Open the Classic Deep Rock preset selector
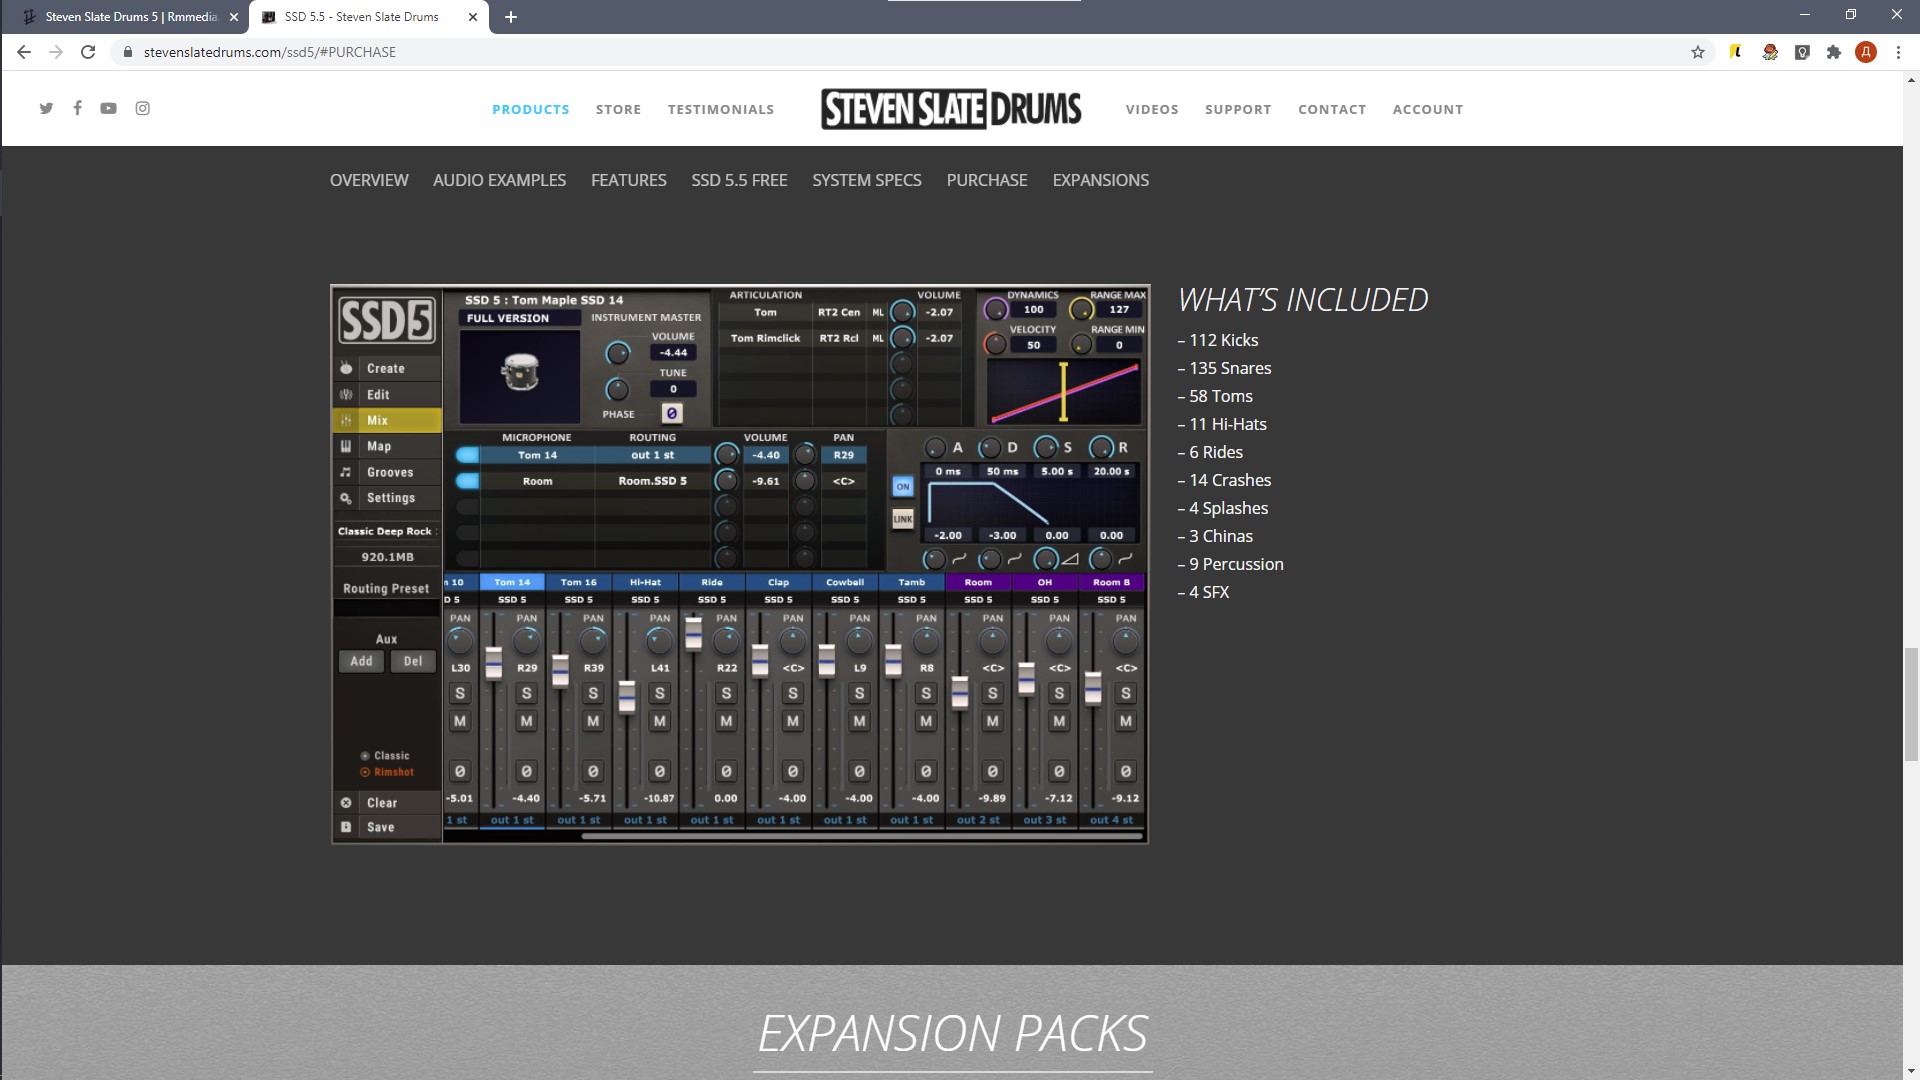The width and height of the screenshot is (1920, 1080). pos(386,531)
